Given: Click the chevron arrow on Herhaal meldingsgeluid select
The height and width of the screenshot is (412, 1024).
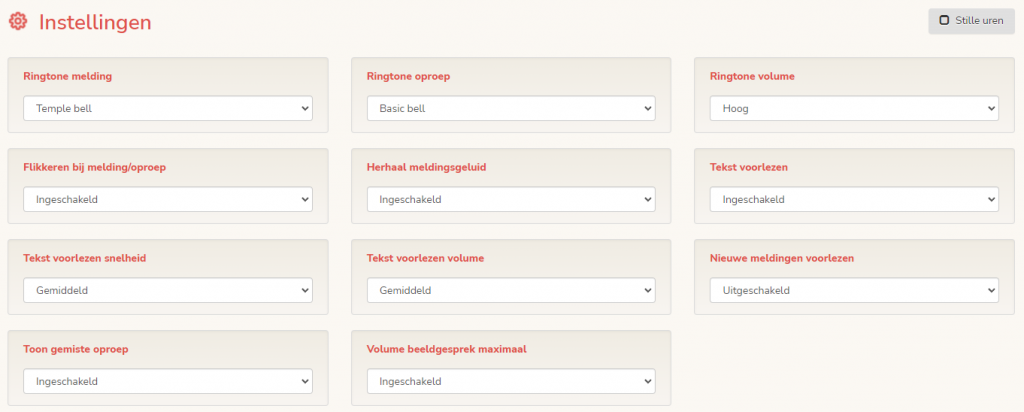Looking at the screenshot, I should click(x=647, y=199).
